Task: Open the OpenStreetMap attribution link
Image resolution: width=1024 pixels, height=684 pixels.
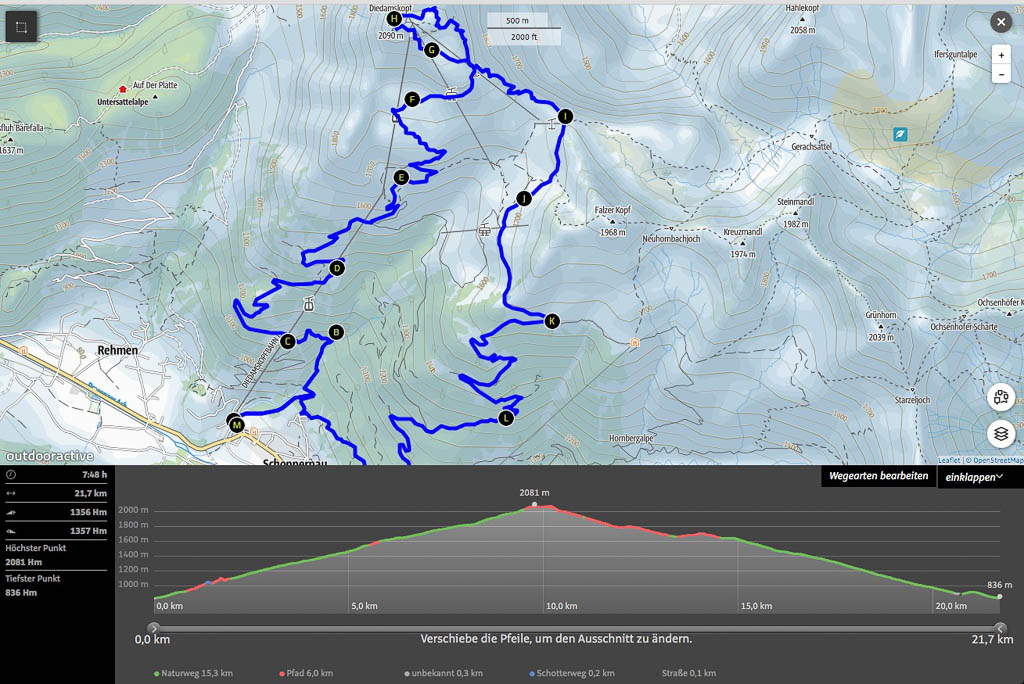Action: [x=996, y=460]
